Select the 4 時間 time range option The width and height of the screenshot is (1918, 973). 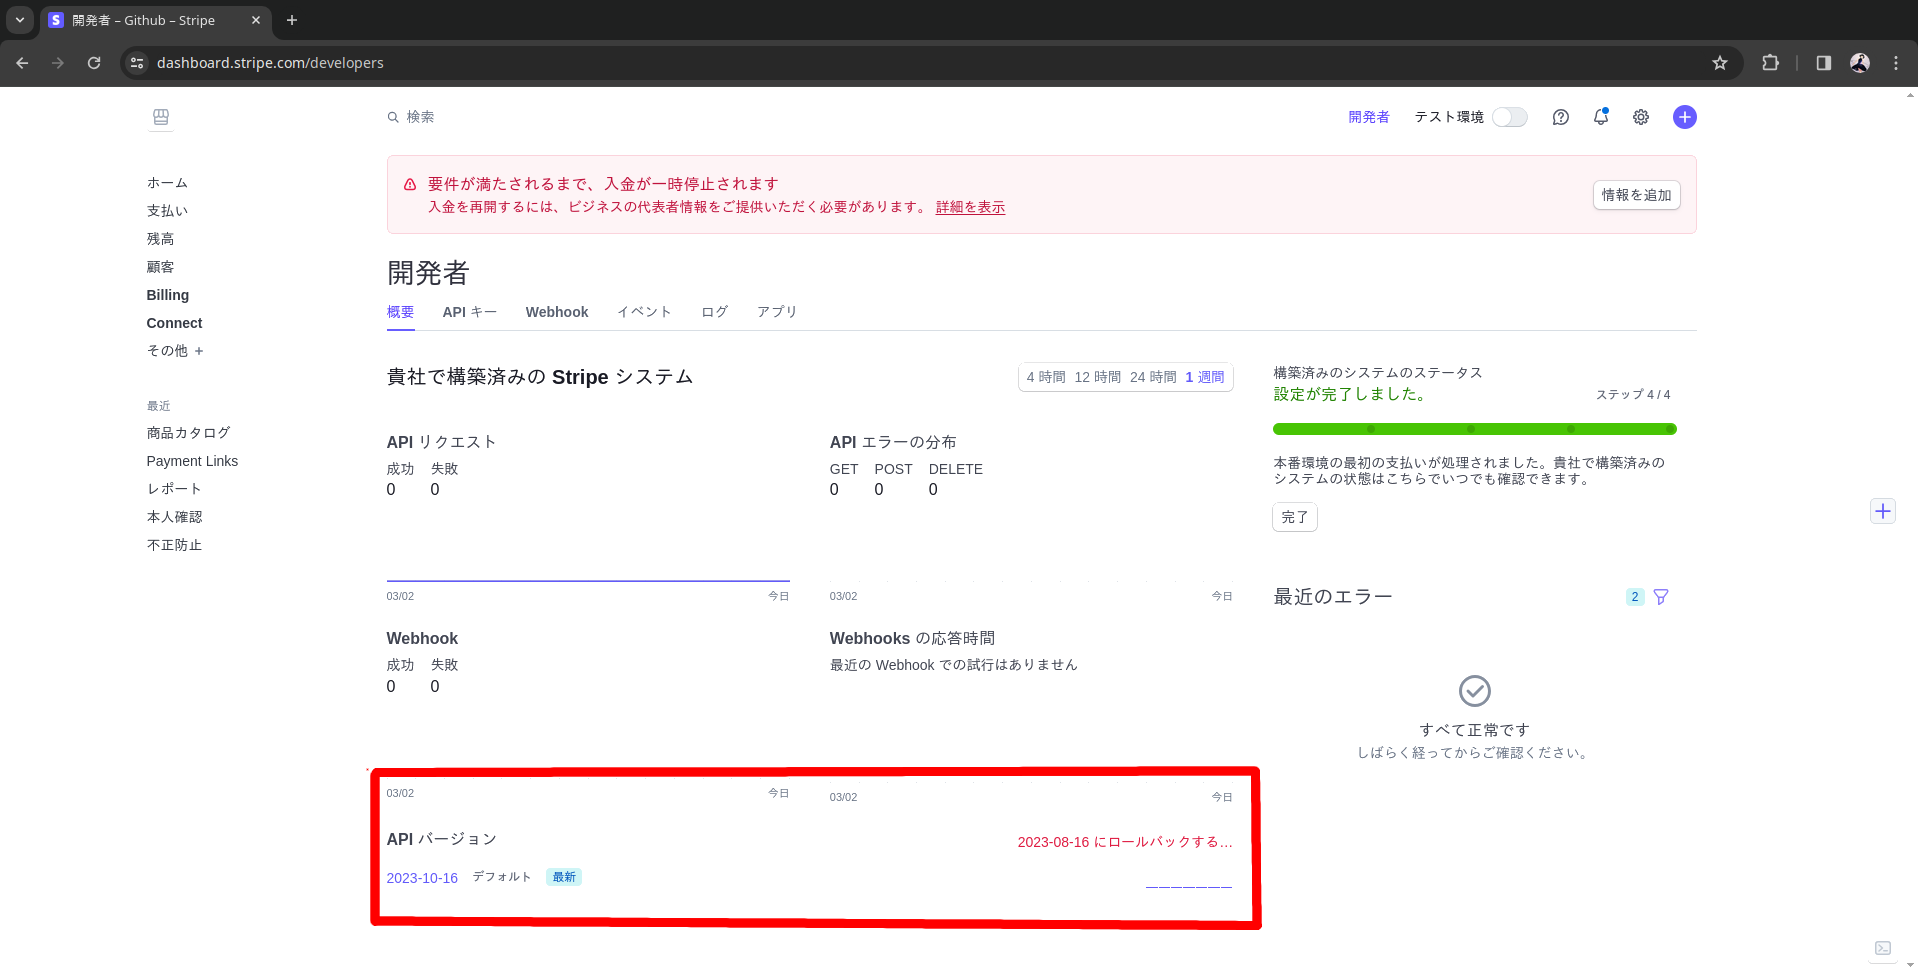pos(1045,377)
